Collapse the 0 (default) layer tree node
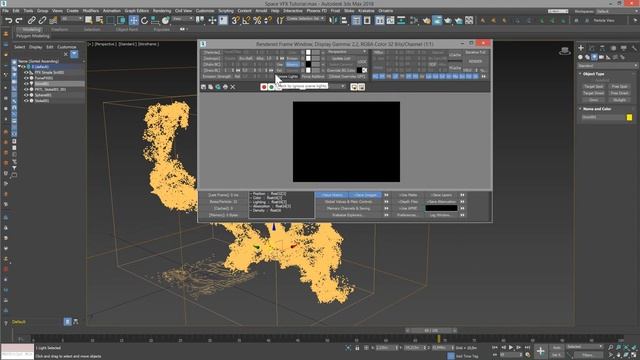Image resolution: width=640 pixels, height=360 pixels. coord(19,67)
